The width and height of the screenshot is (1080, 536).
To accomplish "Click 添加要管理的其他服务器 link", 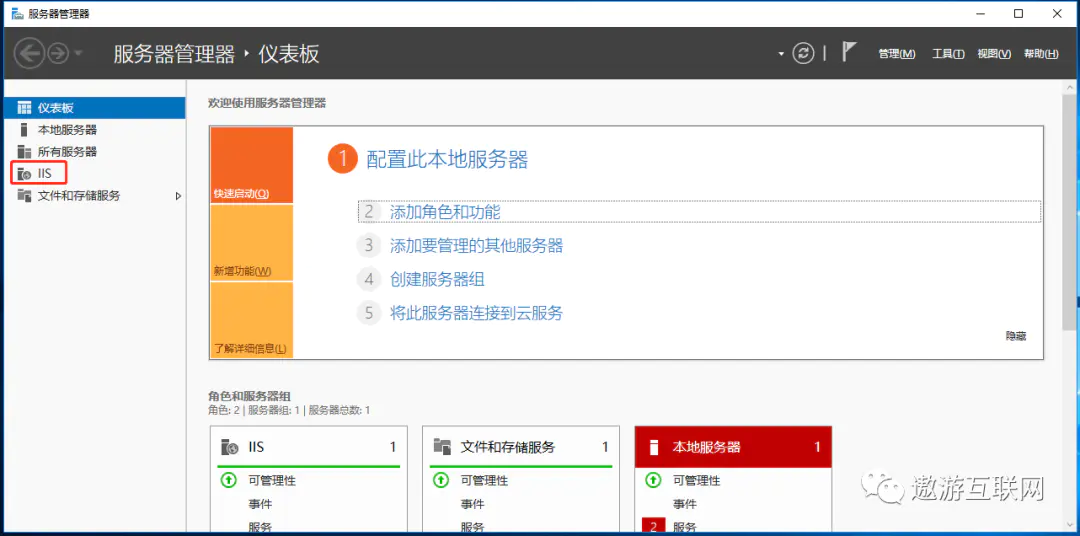I will [x=477, y=245].
